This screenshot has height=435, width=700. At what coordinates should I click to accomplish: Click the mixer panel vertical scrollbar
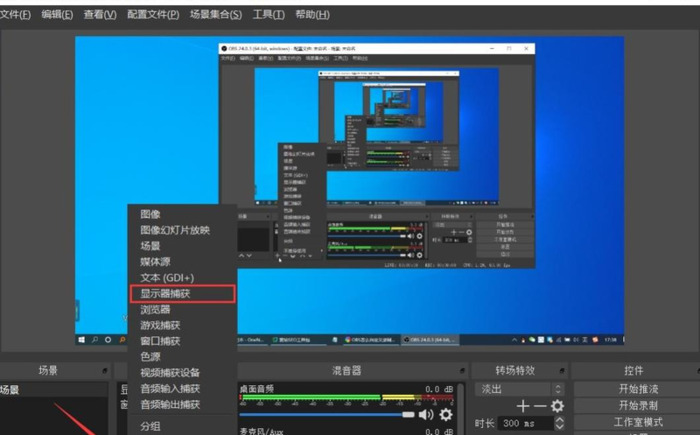coord(461,409)
